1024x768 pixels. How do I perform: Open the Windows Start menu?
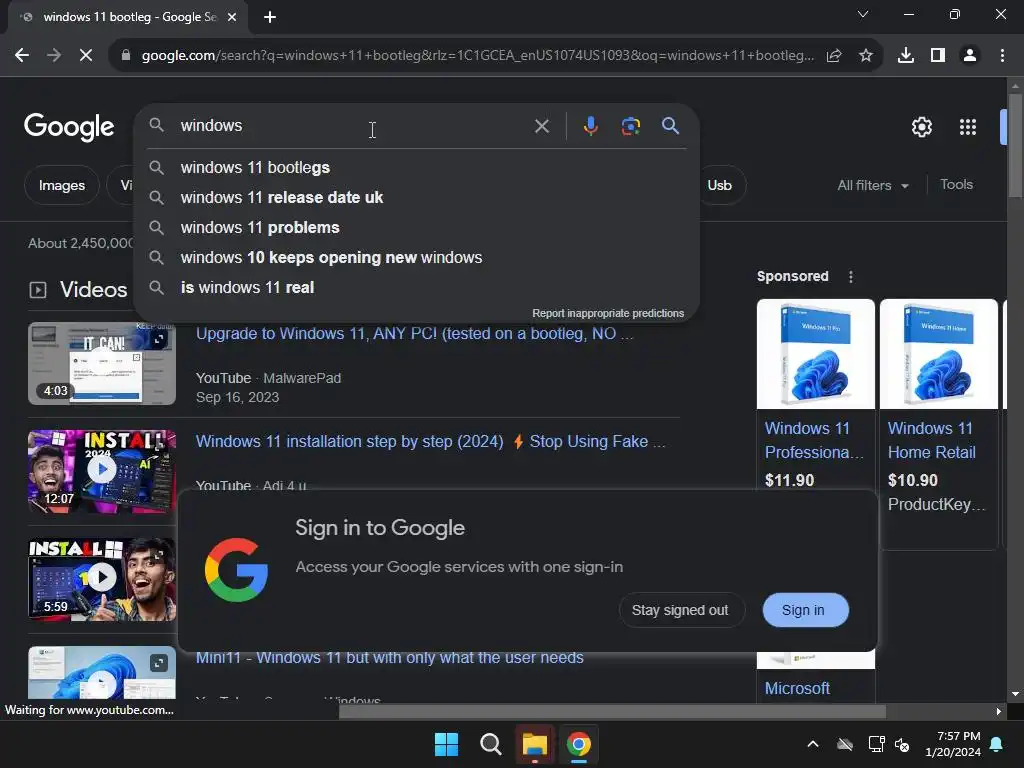tap(447, 744)
